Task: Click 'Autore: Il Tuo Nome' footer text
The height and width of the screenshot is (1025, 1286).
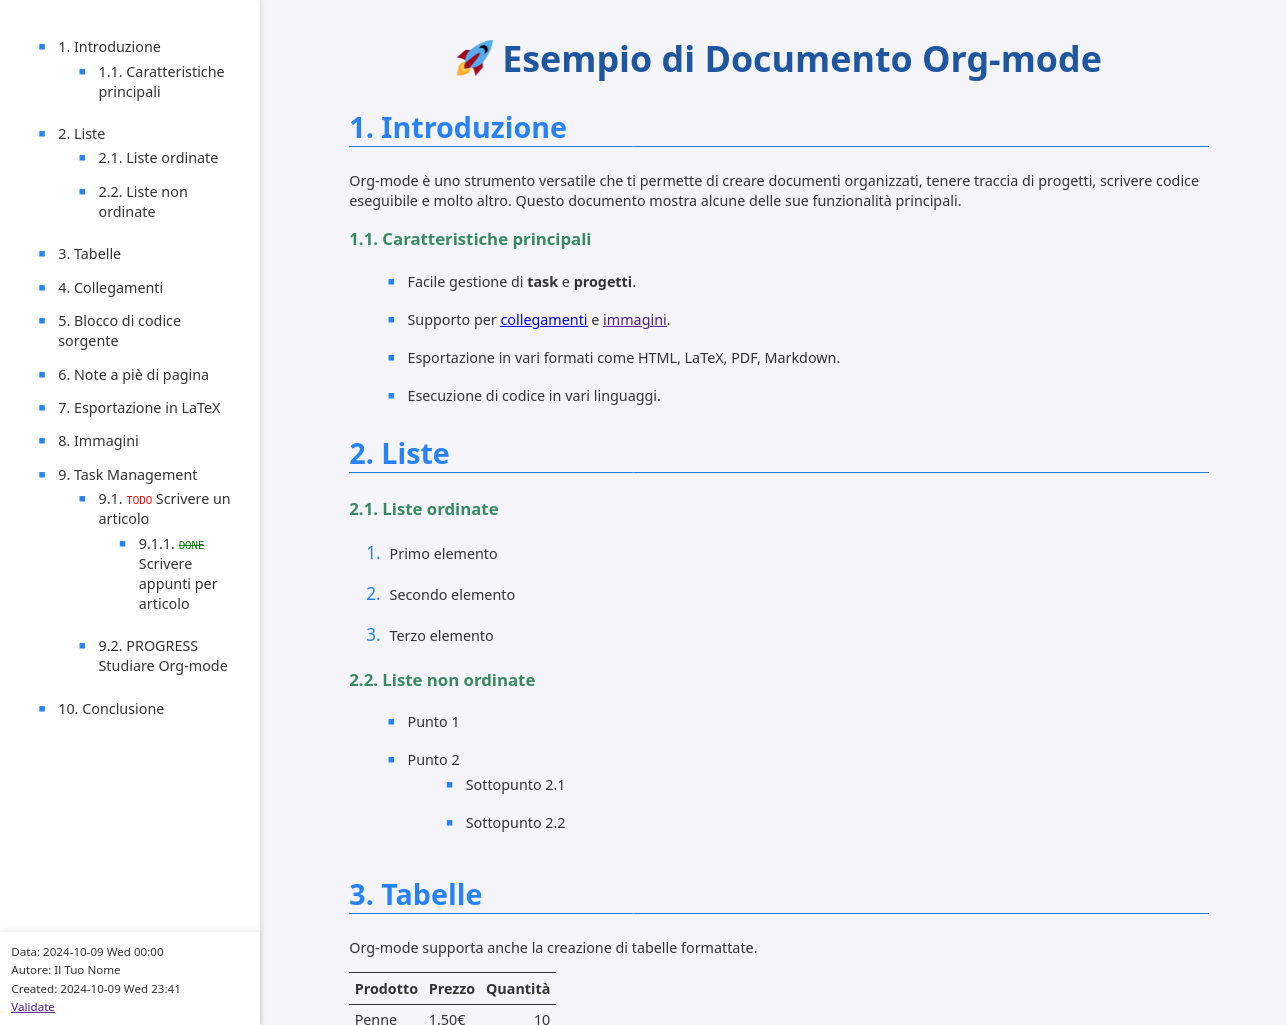Action: [x=66, y=970]
